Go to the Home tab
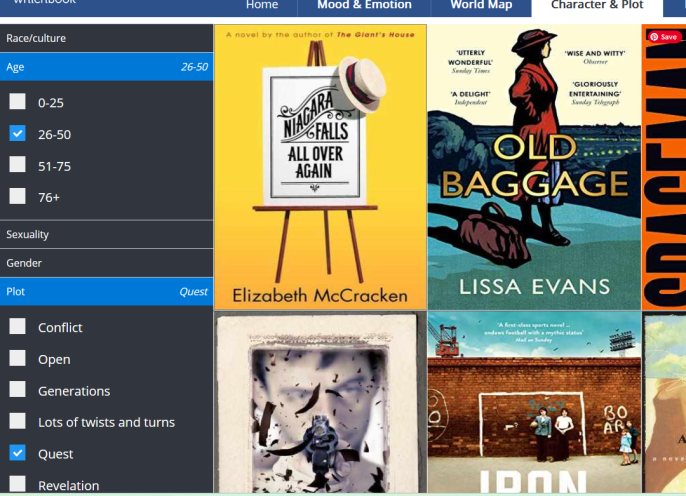686x496 pixels. pyautogui.click(x=262, y=6)
